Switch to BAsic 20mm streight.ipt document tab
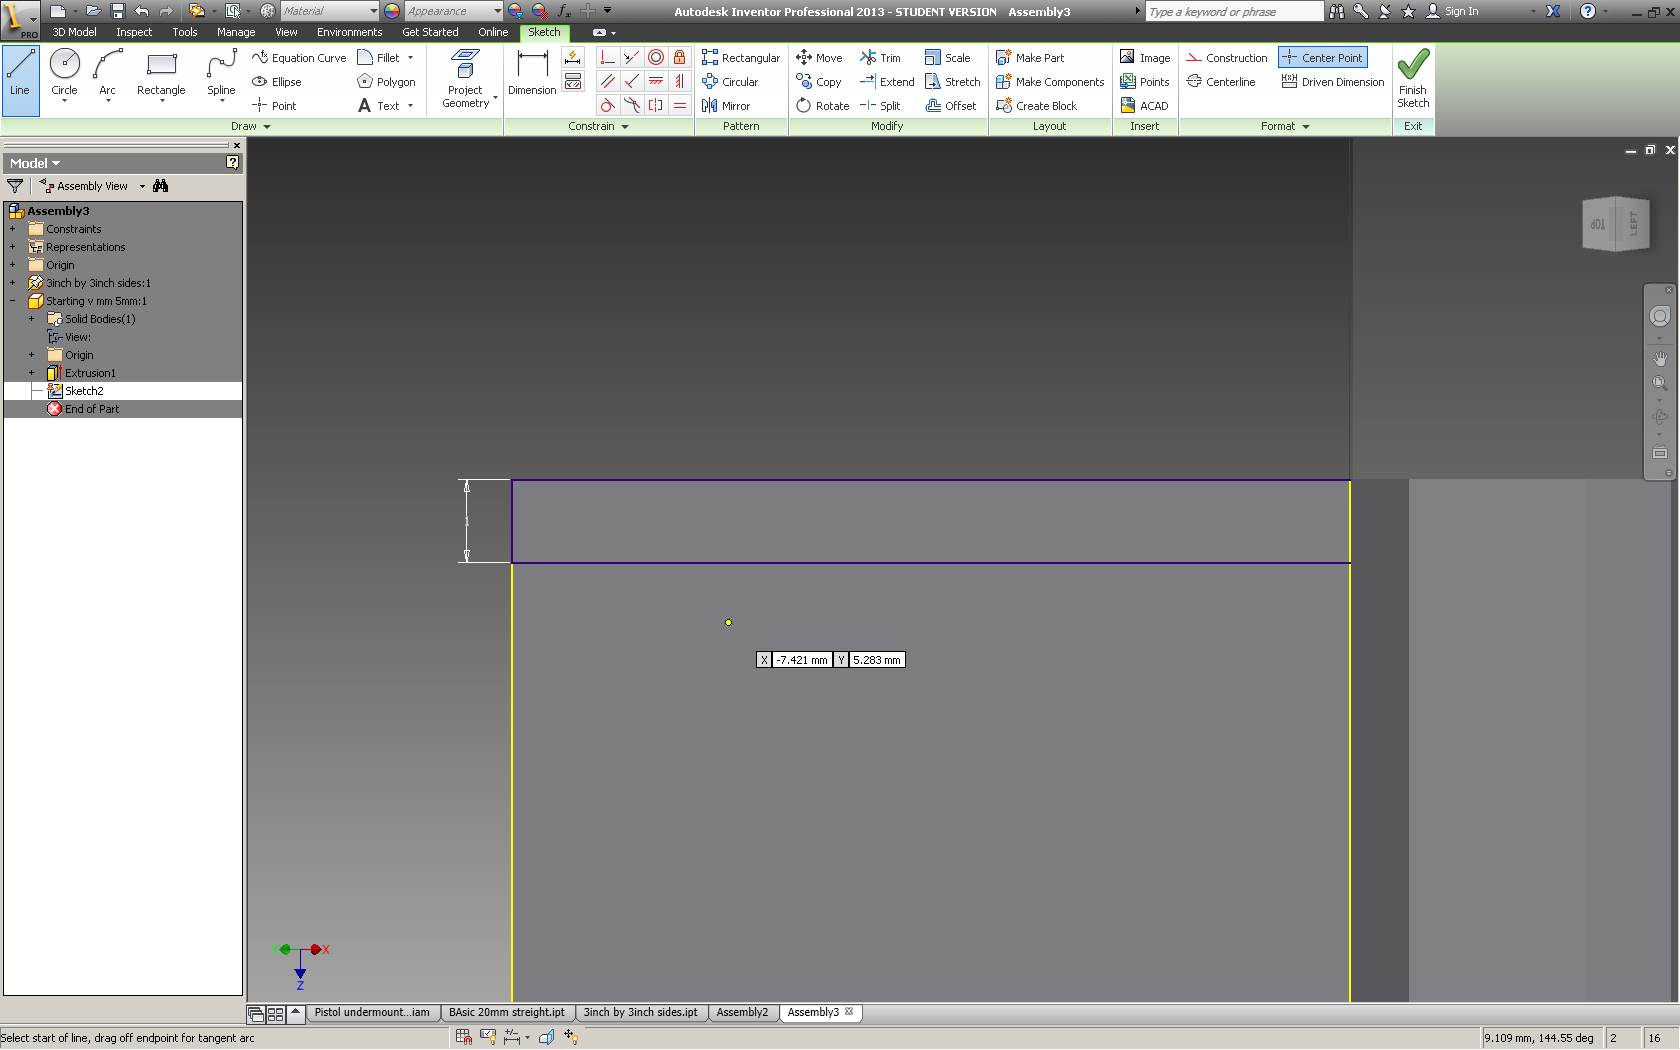The height and width of the screenshot is (1050, 1680). pyautogui.click(x=506, y=1012)
